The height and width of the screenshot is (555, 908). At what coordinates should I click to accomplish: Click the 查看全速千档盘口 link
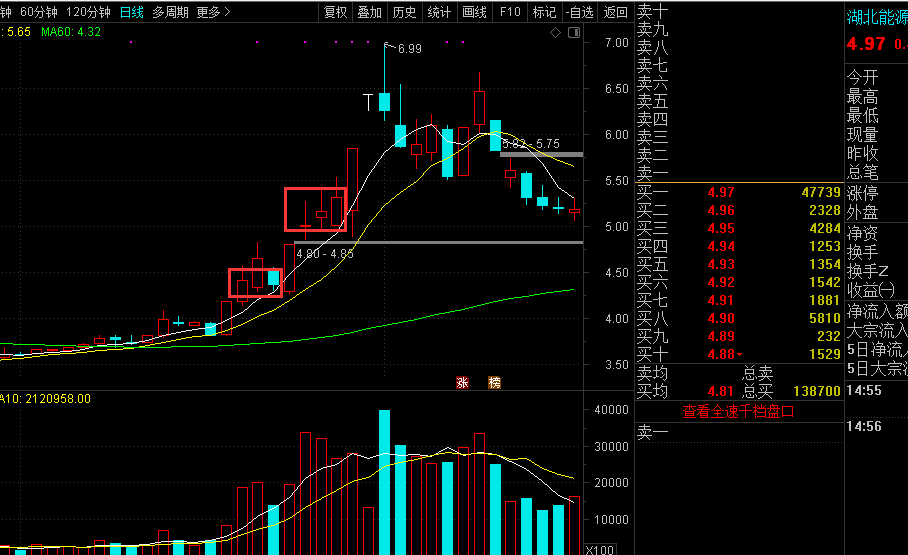pyautogui.click(x=738, y=410)
